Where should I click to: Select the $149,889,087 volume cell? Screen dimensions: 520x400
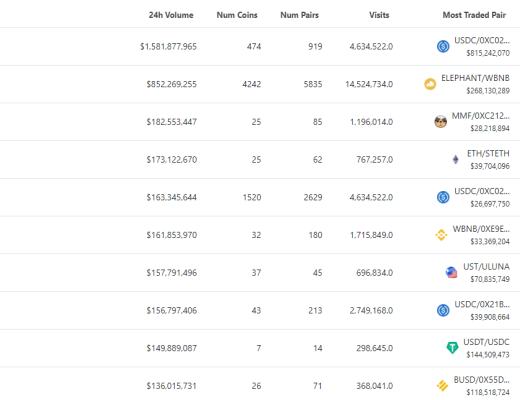click(x=172, y=348)
